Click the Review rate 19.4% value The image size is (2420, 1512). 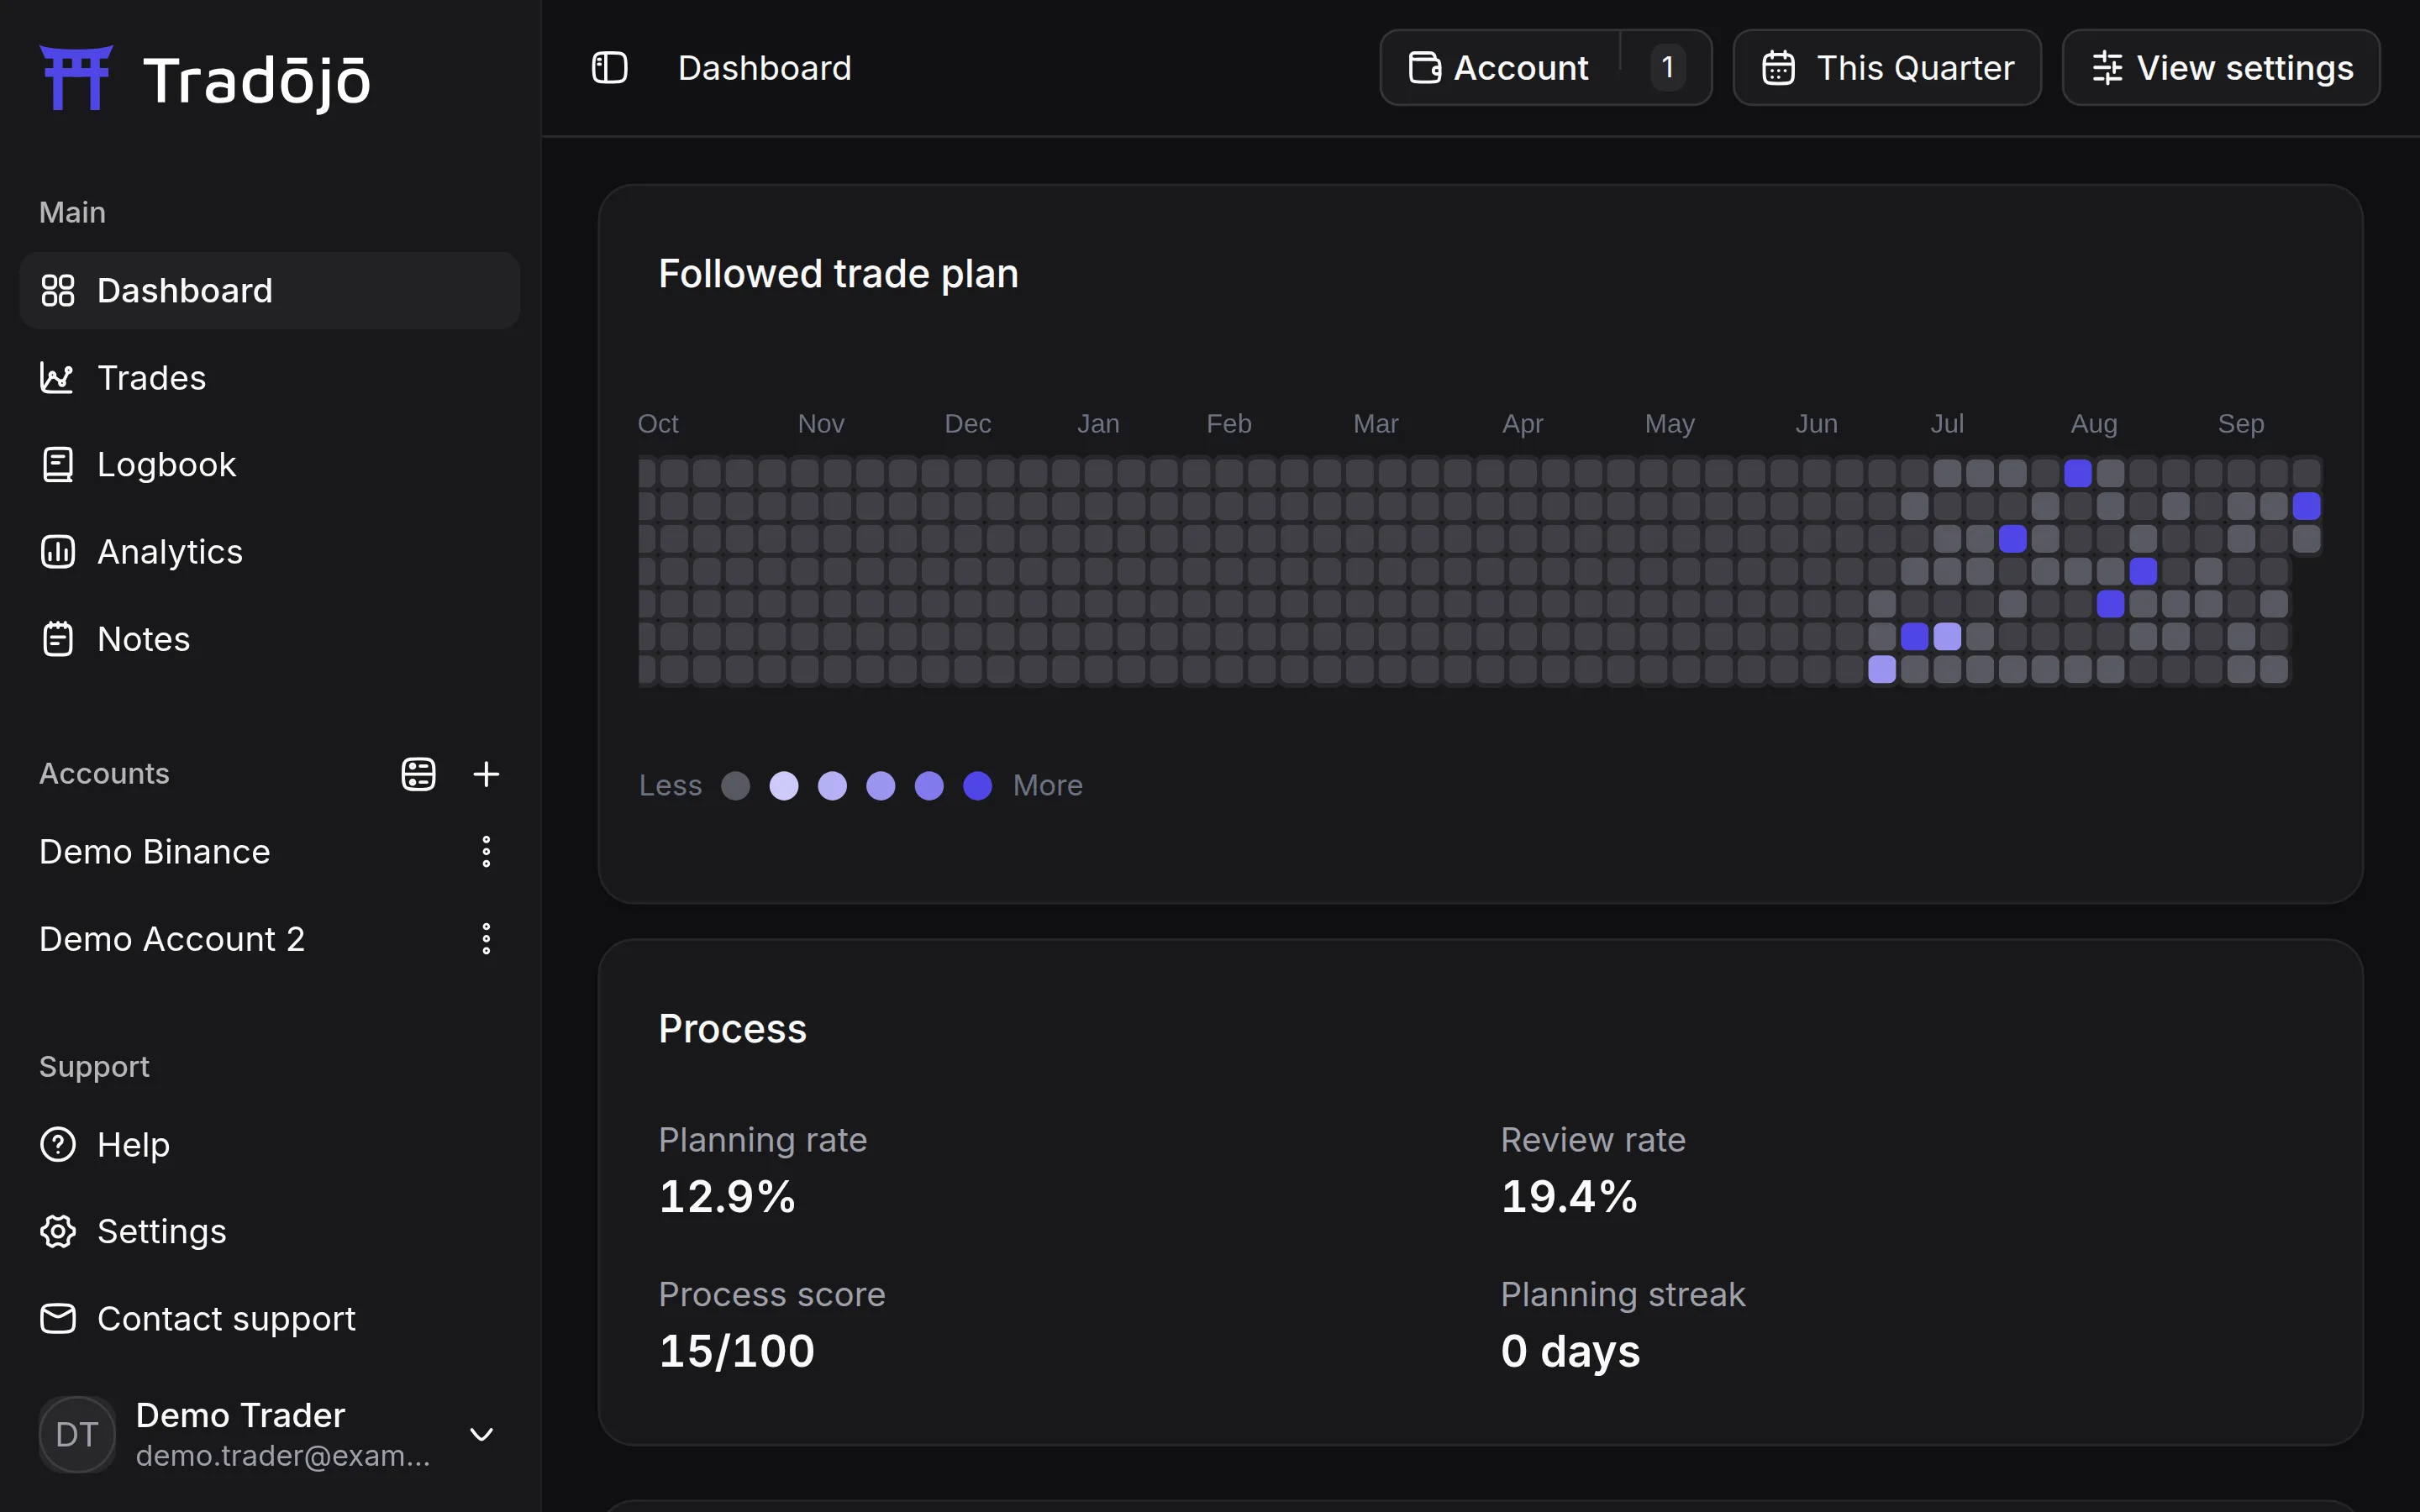click(x=1569, y=1197)
